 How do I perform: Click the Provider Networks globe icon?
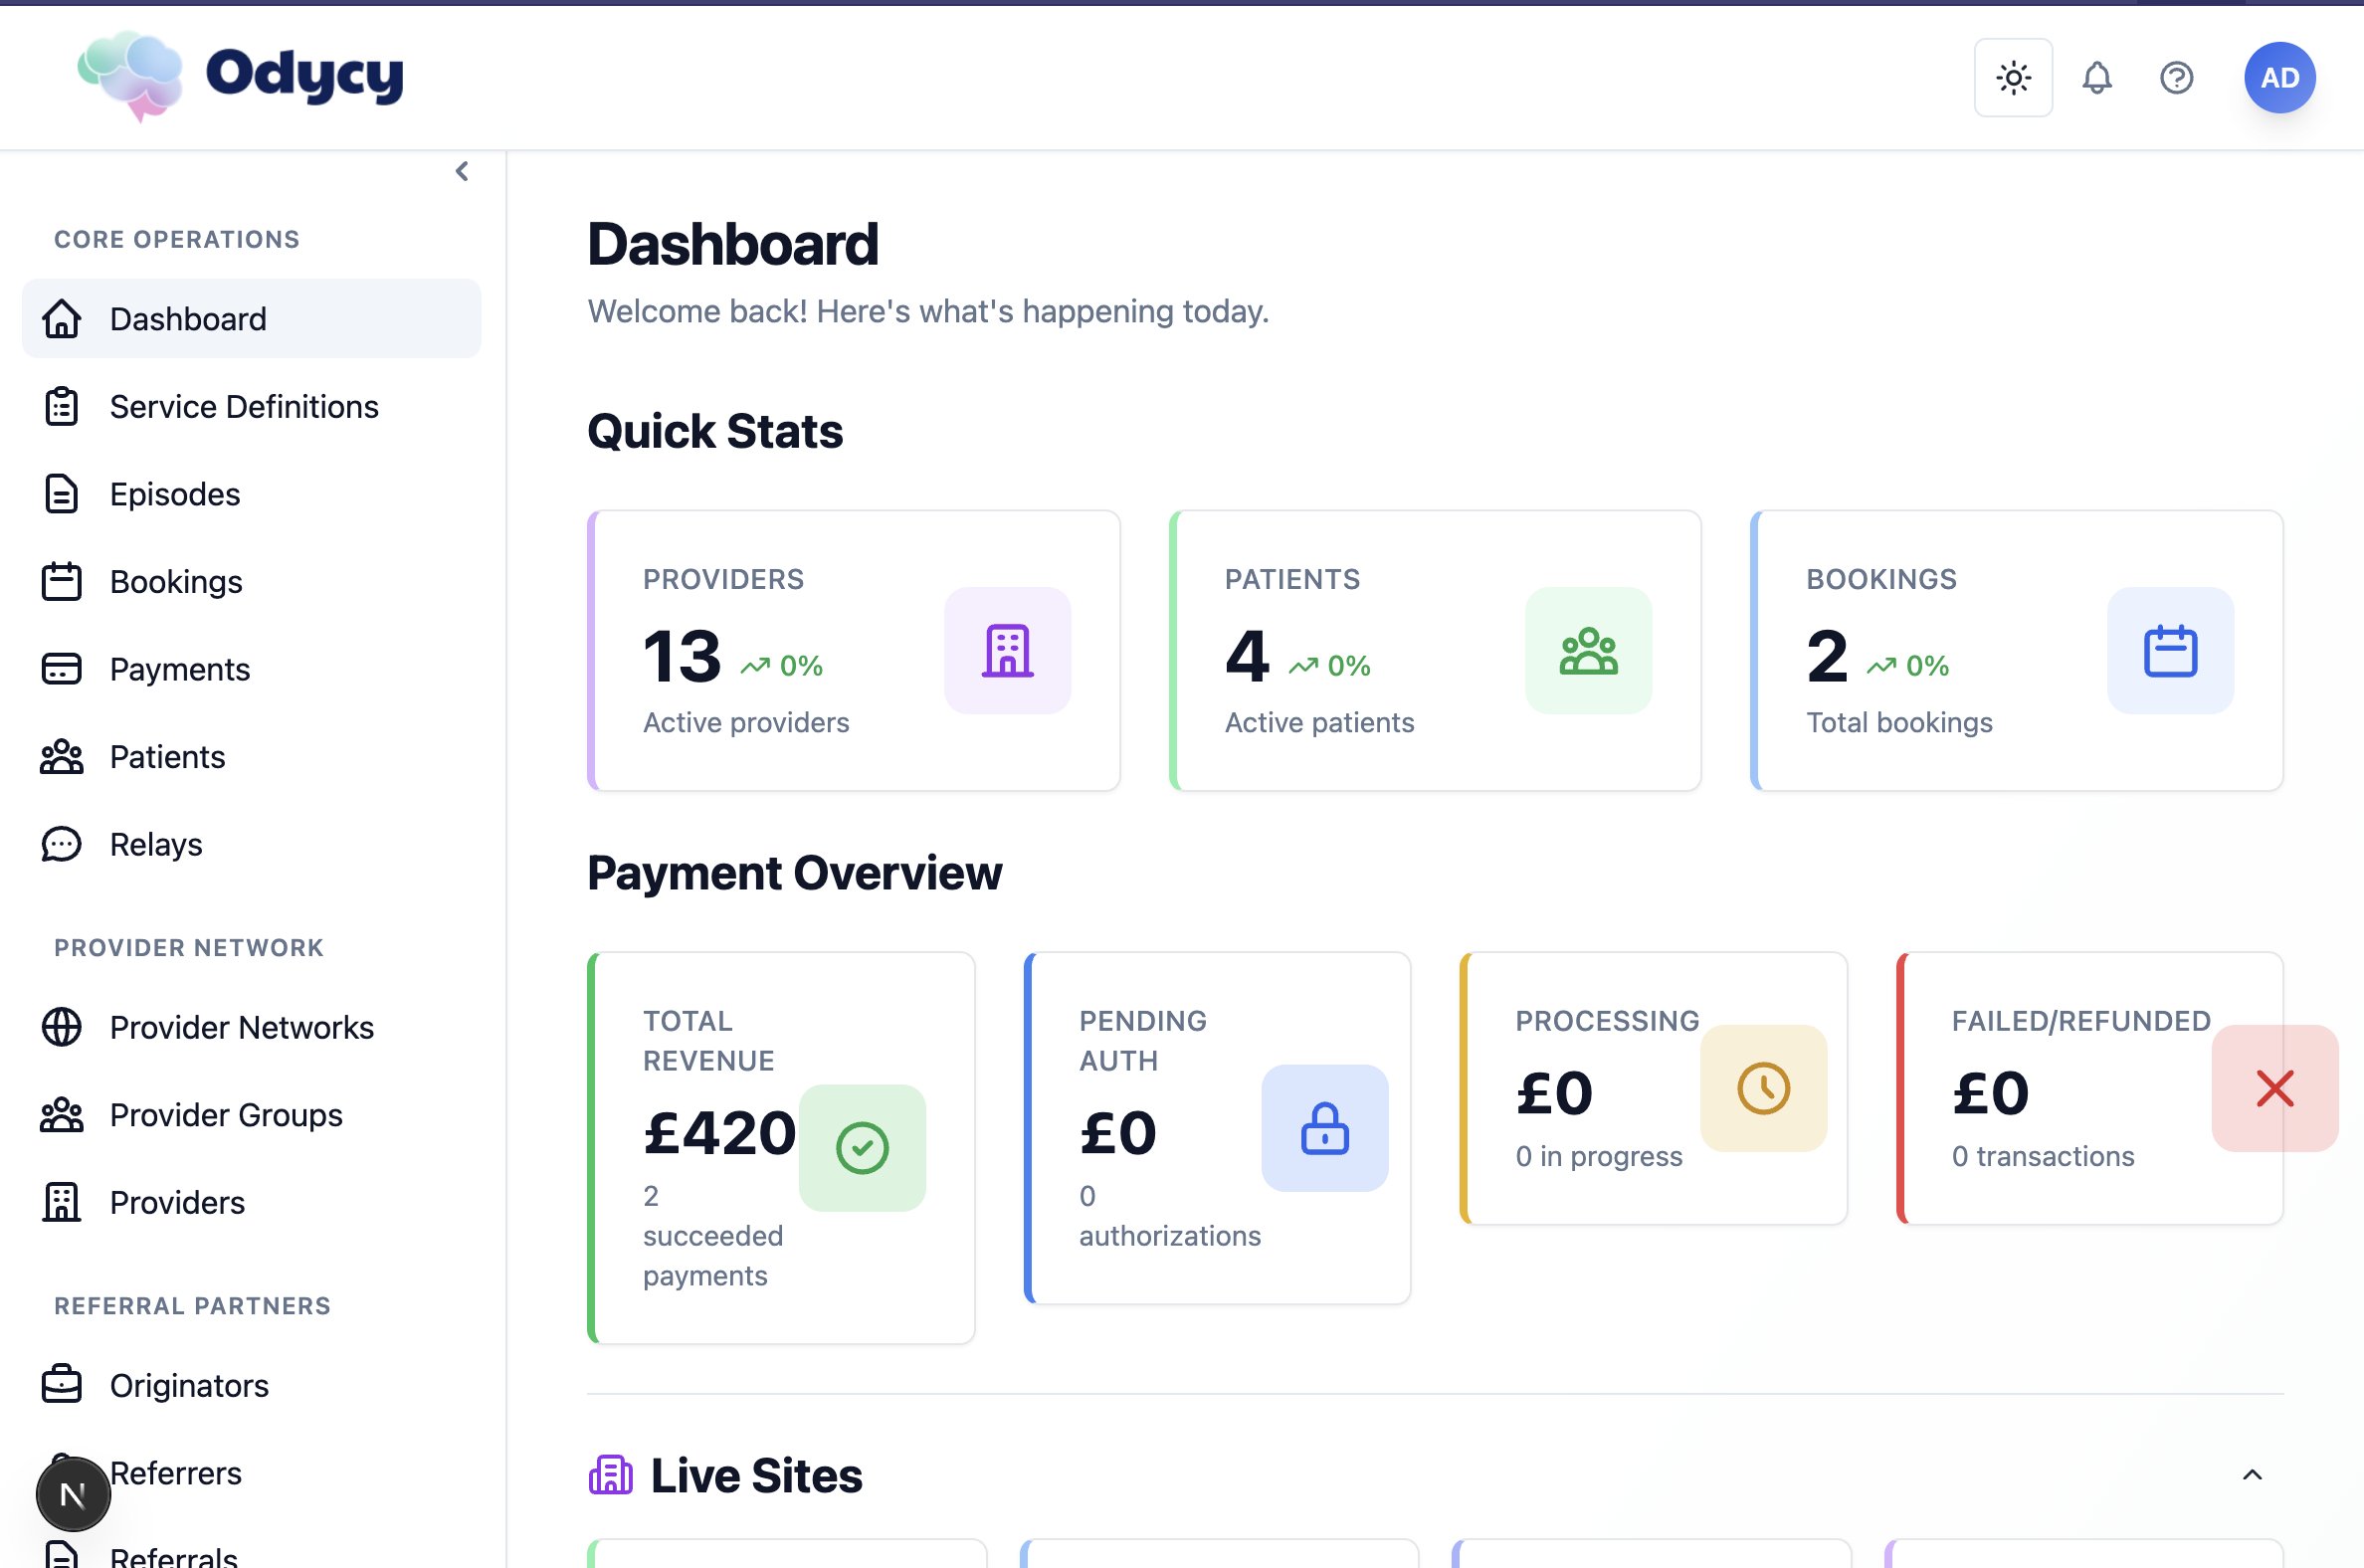pyautogui.click(x=61, y=1026)
